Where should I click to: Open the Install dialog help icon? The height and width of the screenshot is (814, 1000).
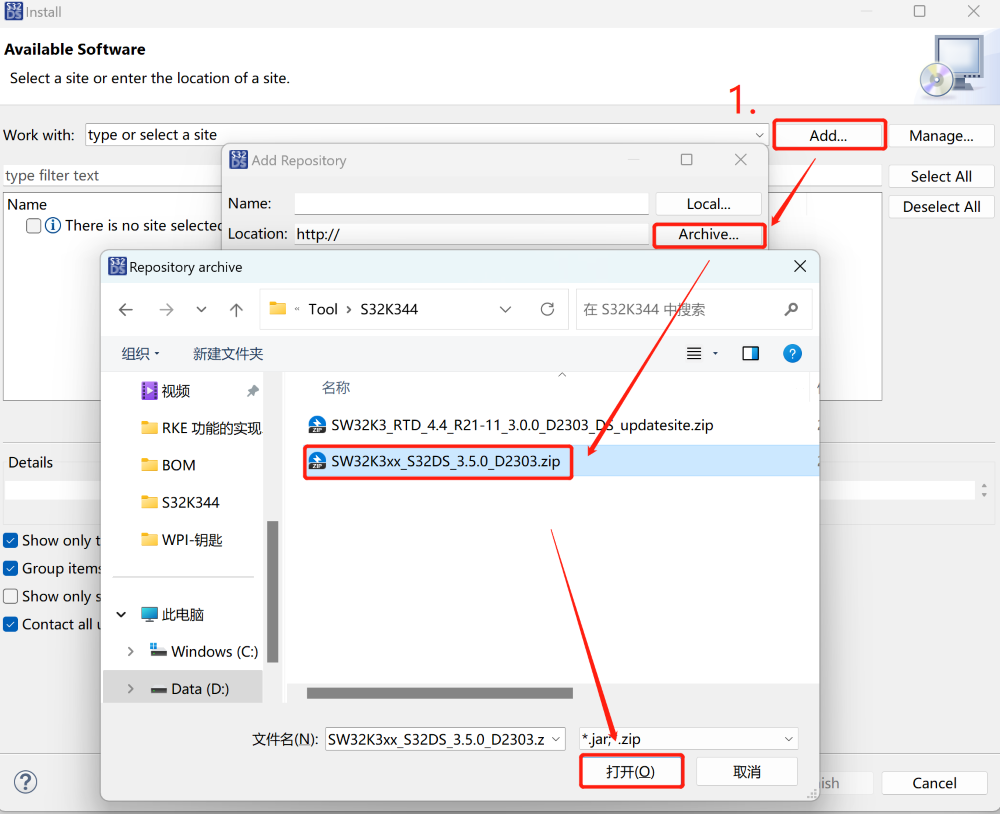tap(26, 782)
